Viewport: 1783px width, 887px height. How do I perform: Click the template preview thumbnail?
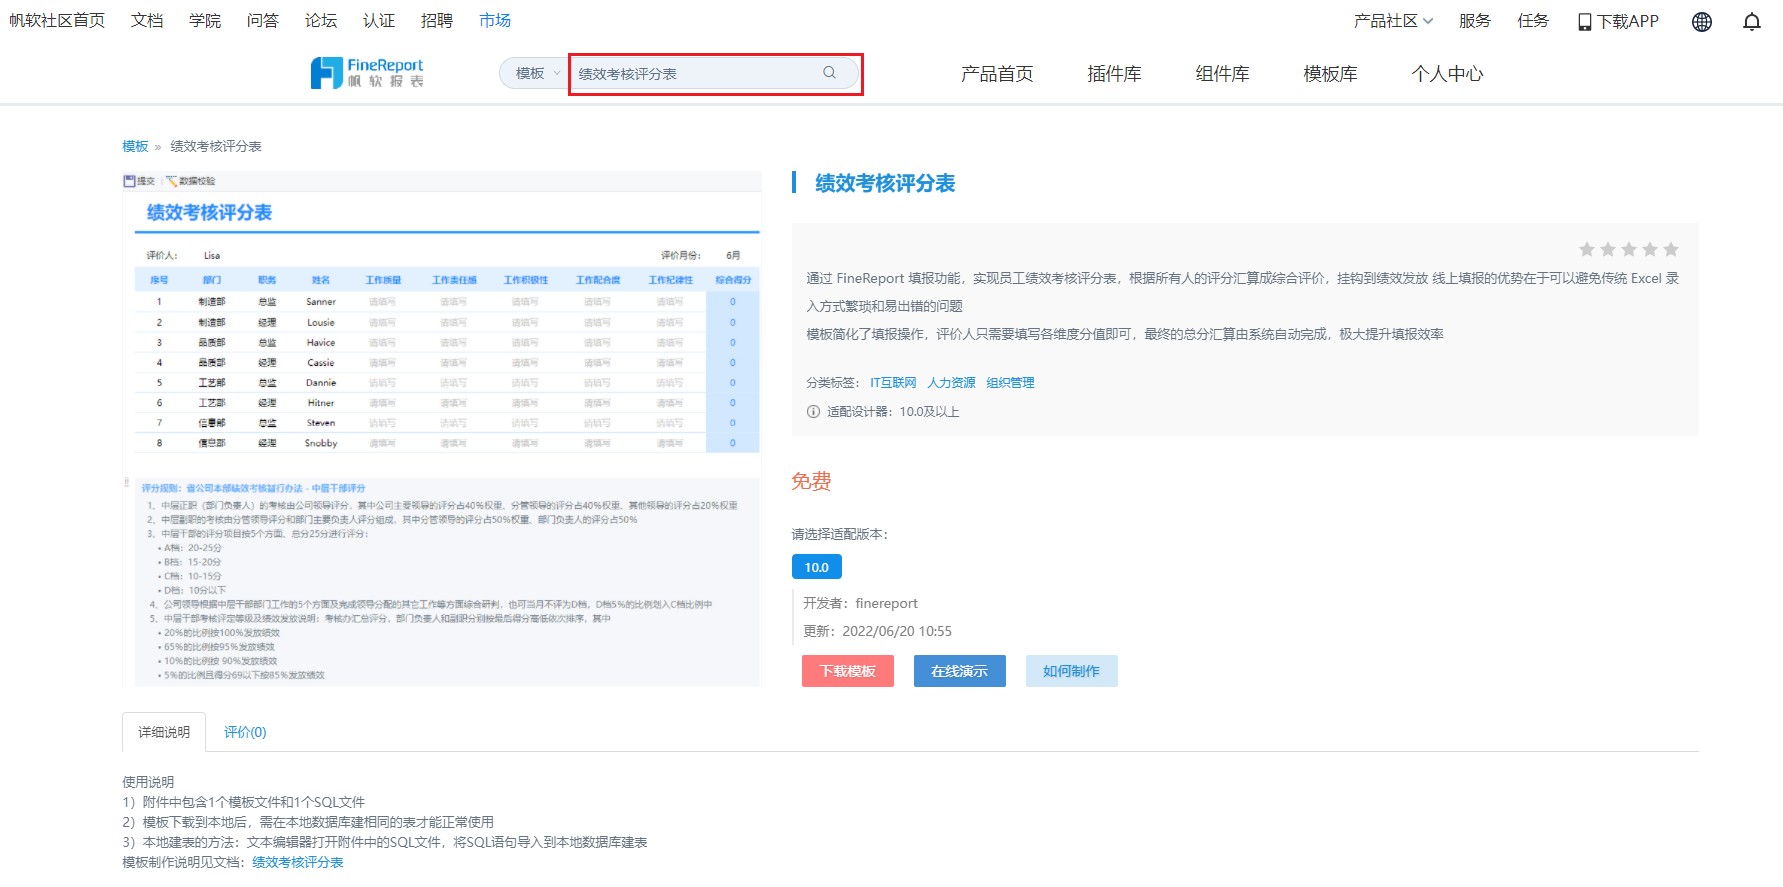pyautogui.click(x=441, y=429)
